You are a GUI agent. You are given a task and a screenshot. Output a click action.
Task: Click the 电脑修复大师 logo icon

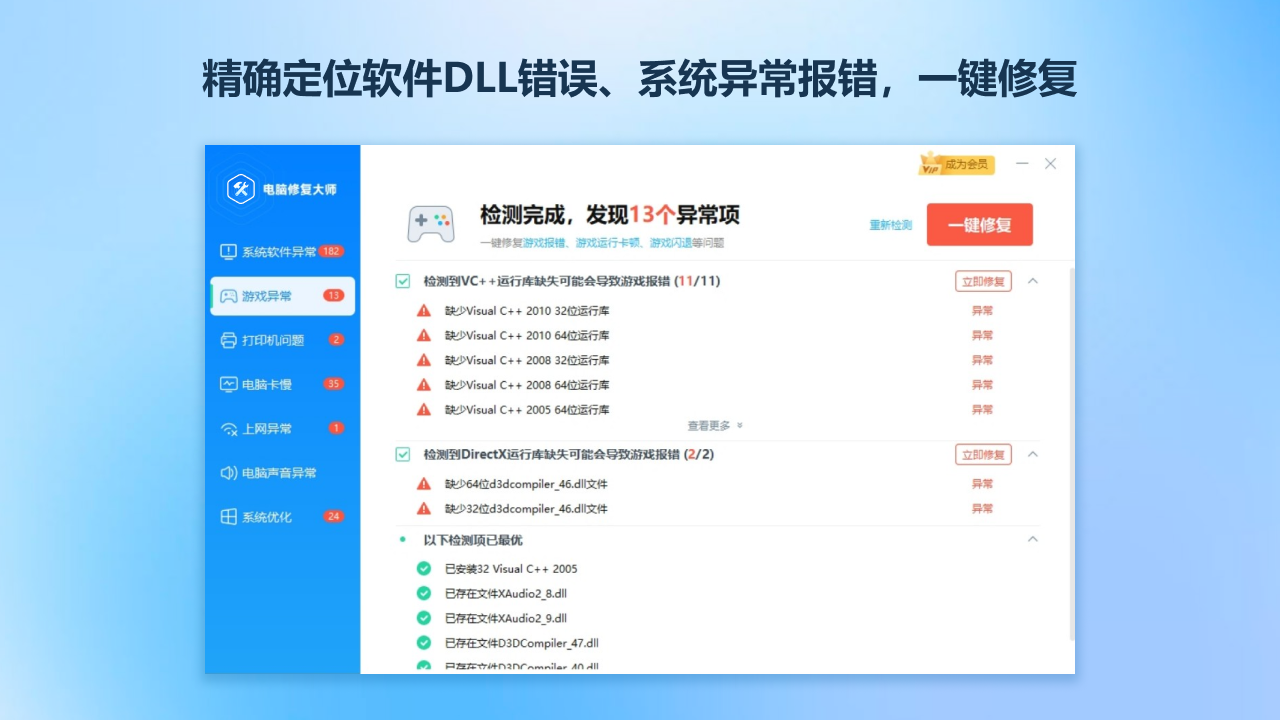coord(241,188)
